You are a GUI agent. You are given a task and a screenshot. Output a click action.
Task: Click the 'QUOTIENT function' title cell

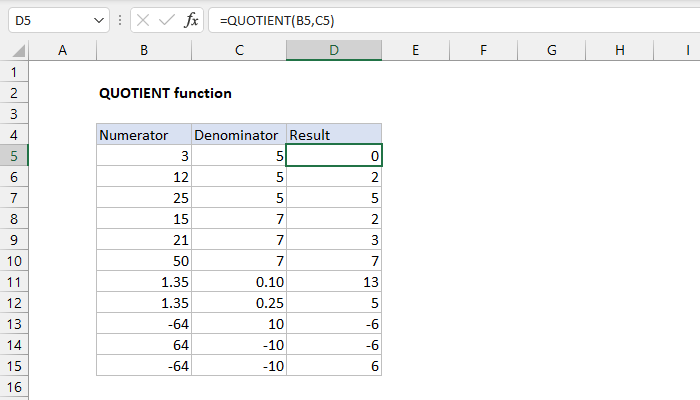(166, 93)
